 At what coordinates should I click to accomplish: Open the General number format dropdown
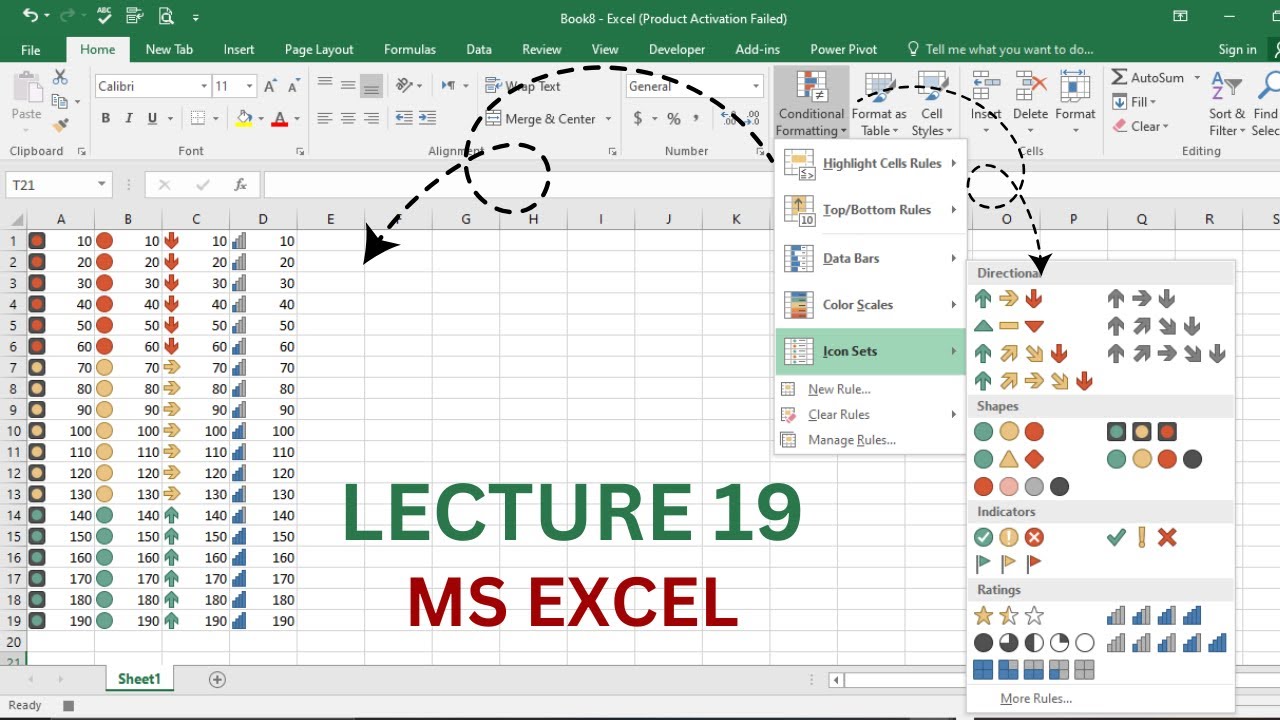pos(756,86)
